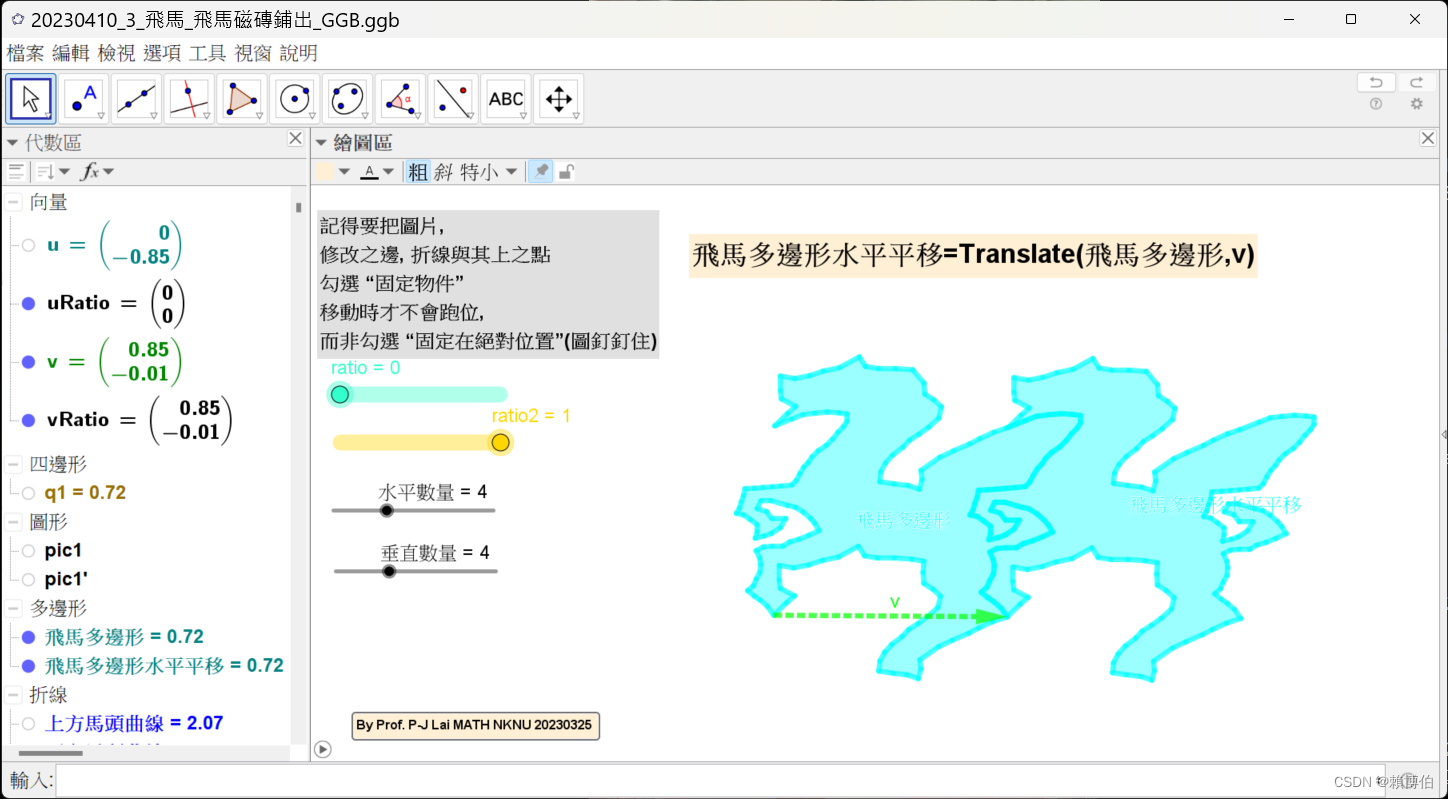Select the Move arrow tool

[30, 98]
